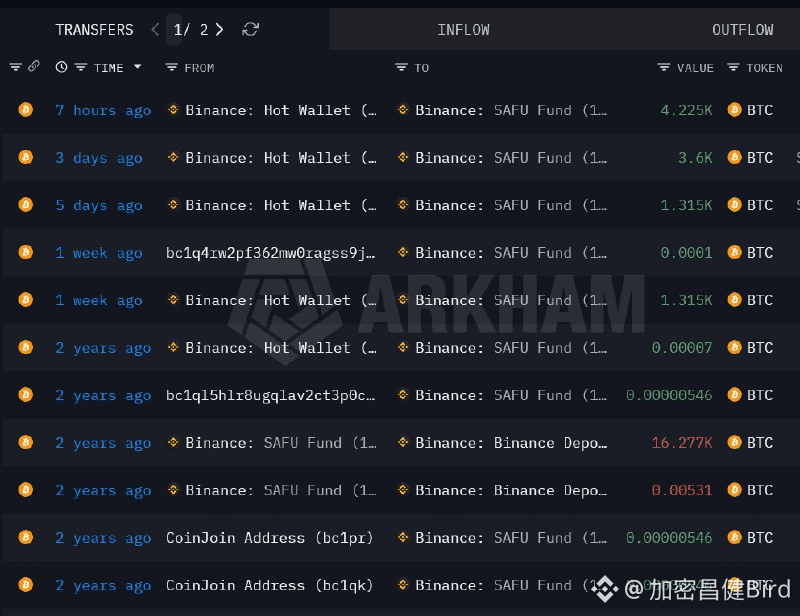Open the '7 hours ago' transaction link
This screenshot has width=800, height=616.
103,110
